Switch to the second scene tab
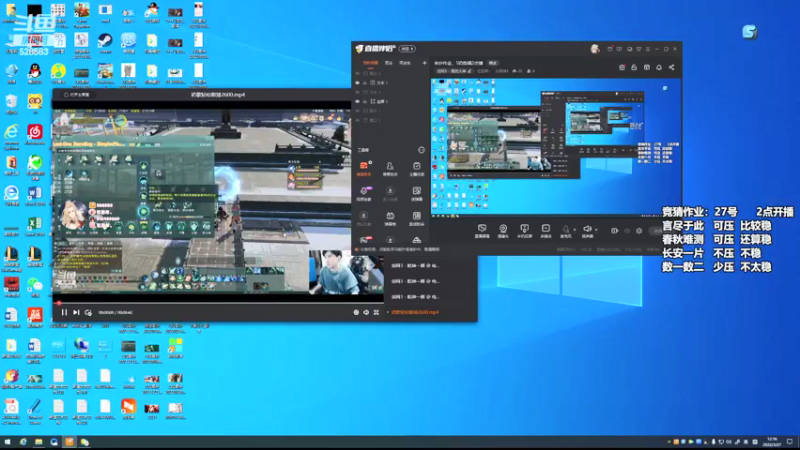Image resolution: width=800 pixels, height=450 pixels. point(389,63)
